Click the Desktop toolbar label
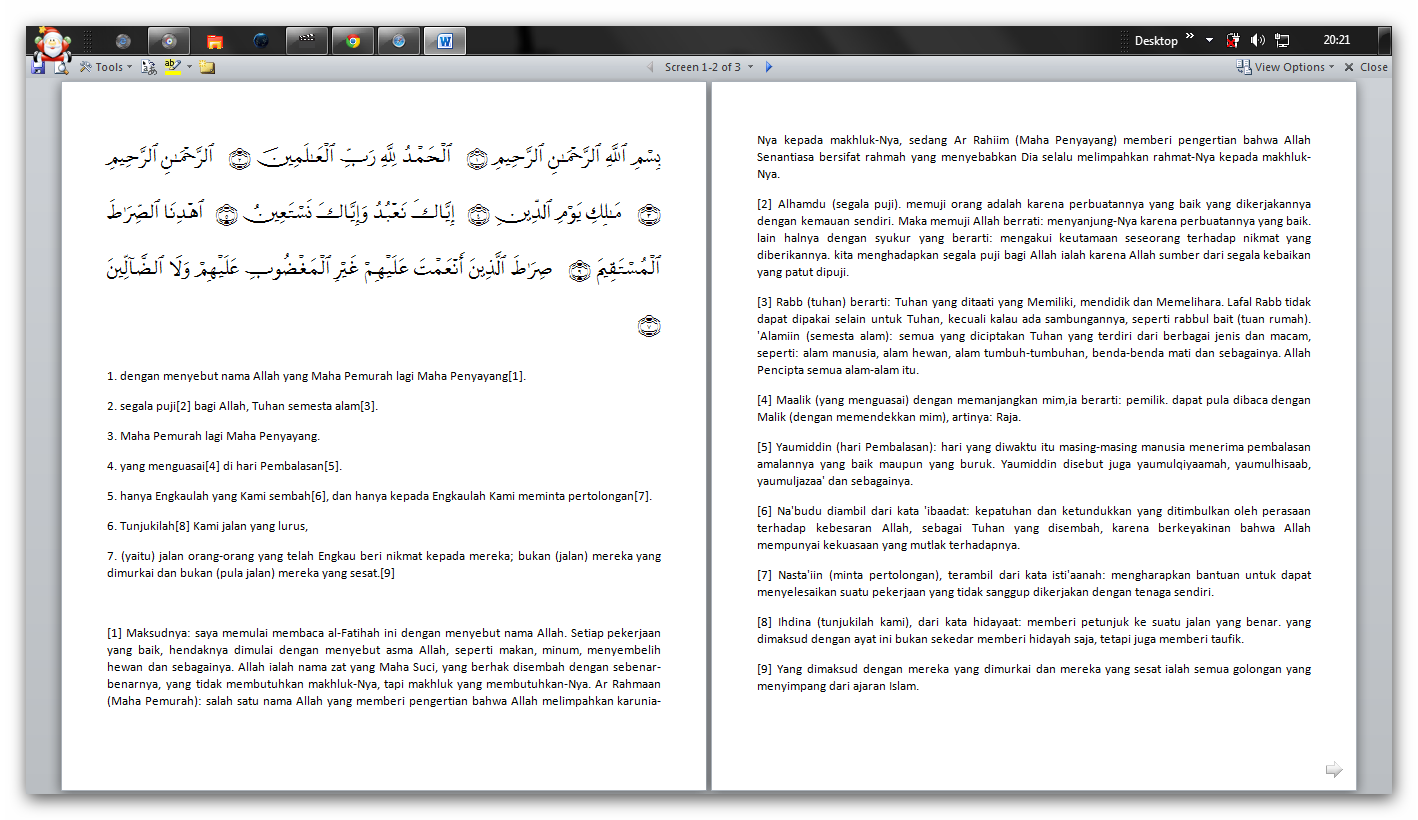This screenshot has width=1418, height=820. tap(1156, 41)
